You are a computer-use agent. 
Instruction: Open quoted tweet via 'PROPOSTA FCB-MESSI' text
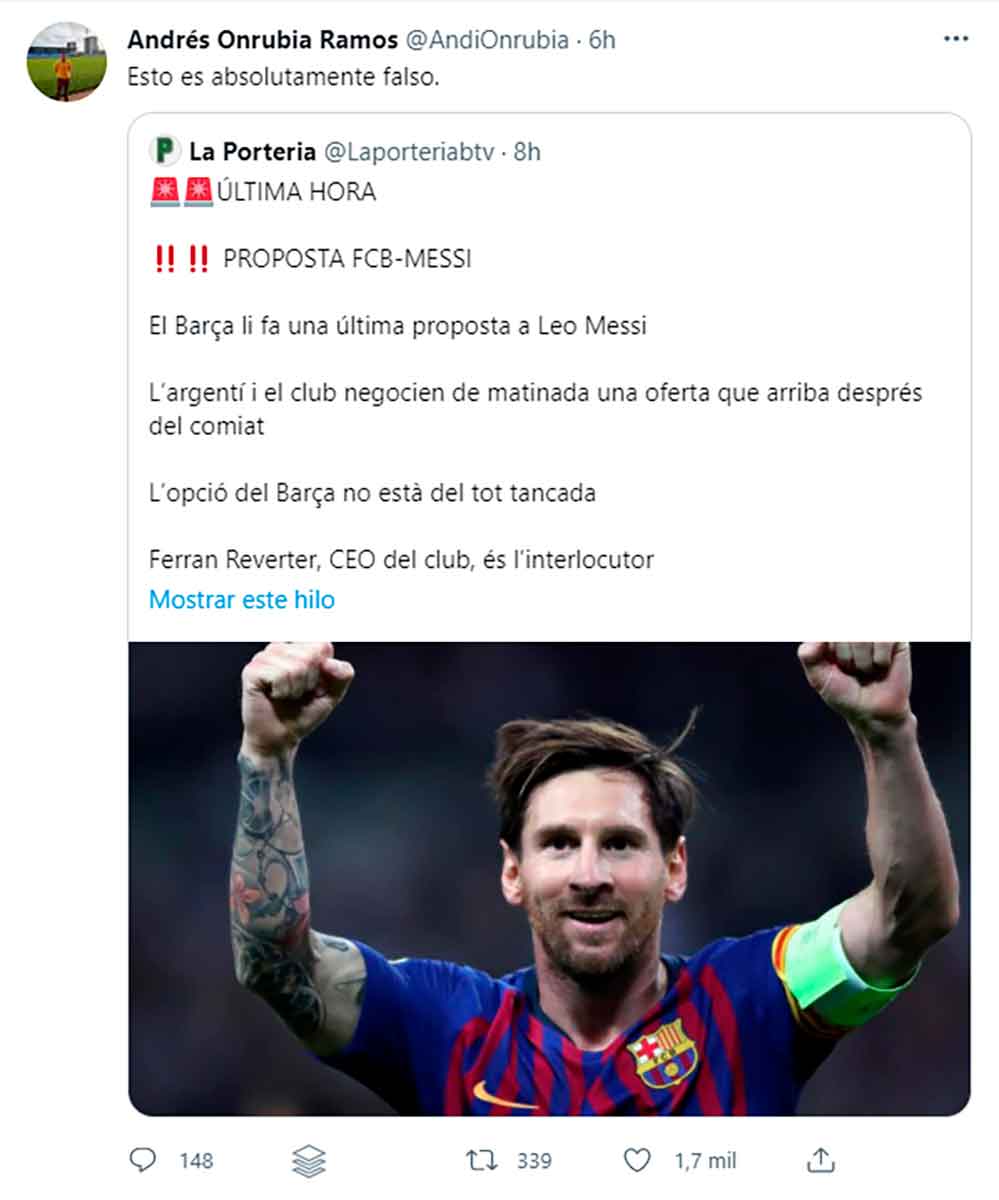tap(346, 259)
